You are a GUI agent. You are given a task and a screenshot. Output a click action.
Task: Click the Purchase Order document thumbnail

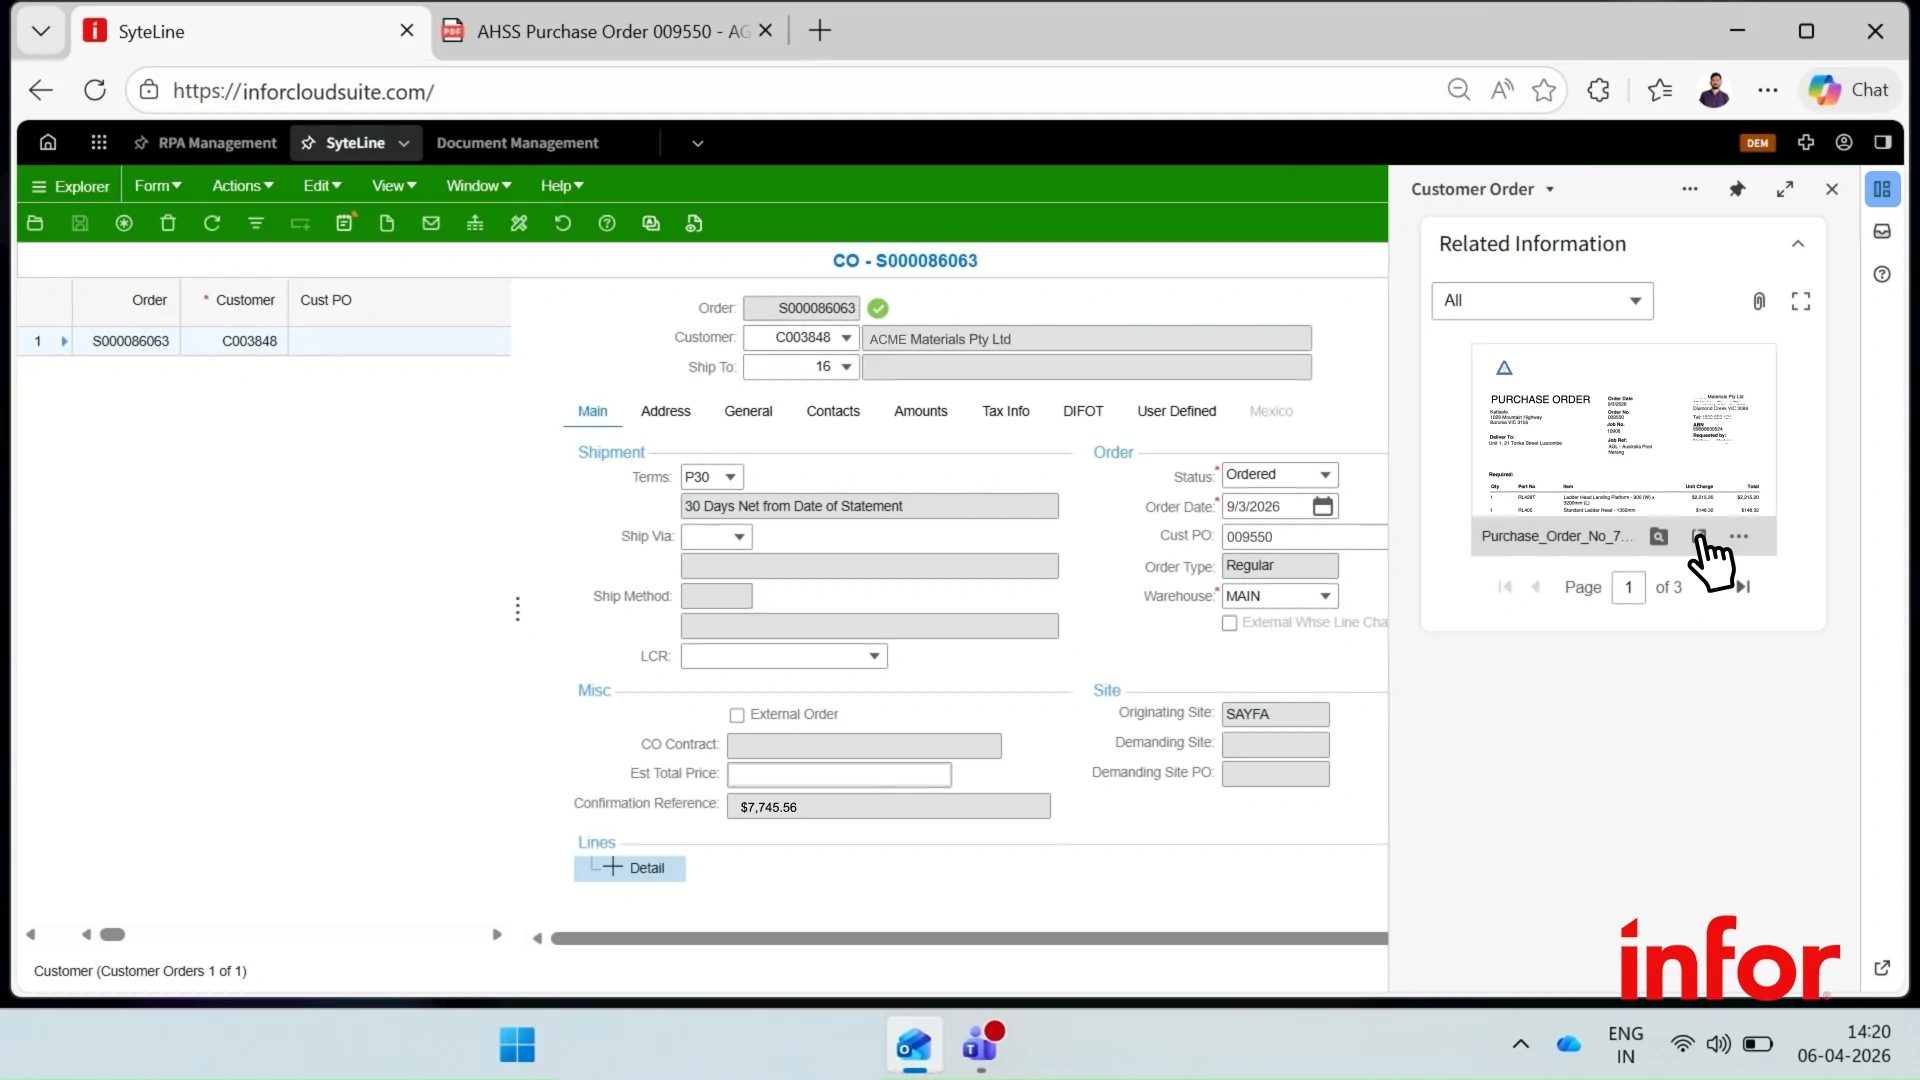click(1623, 431)
